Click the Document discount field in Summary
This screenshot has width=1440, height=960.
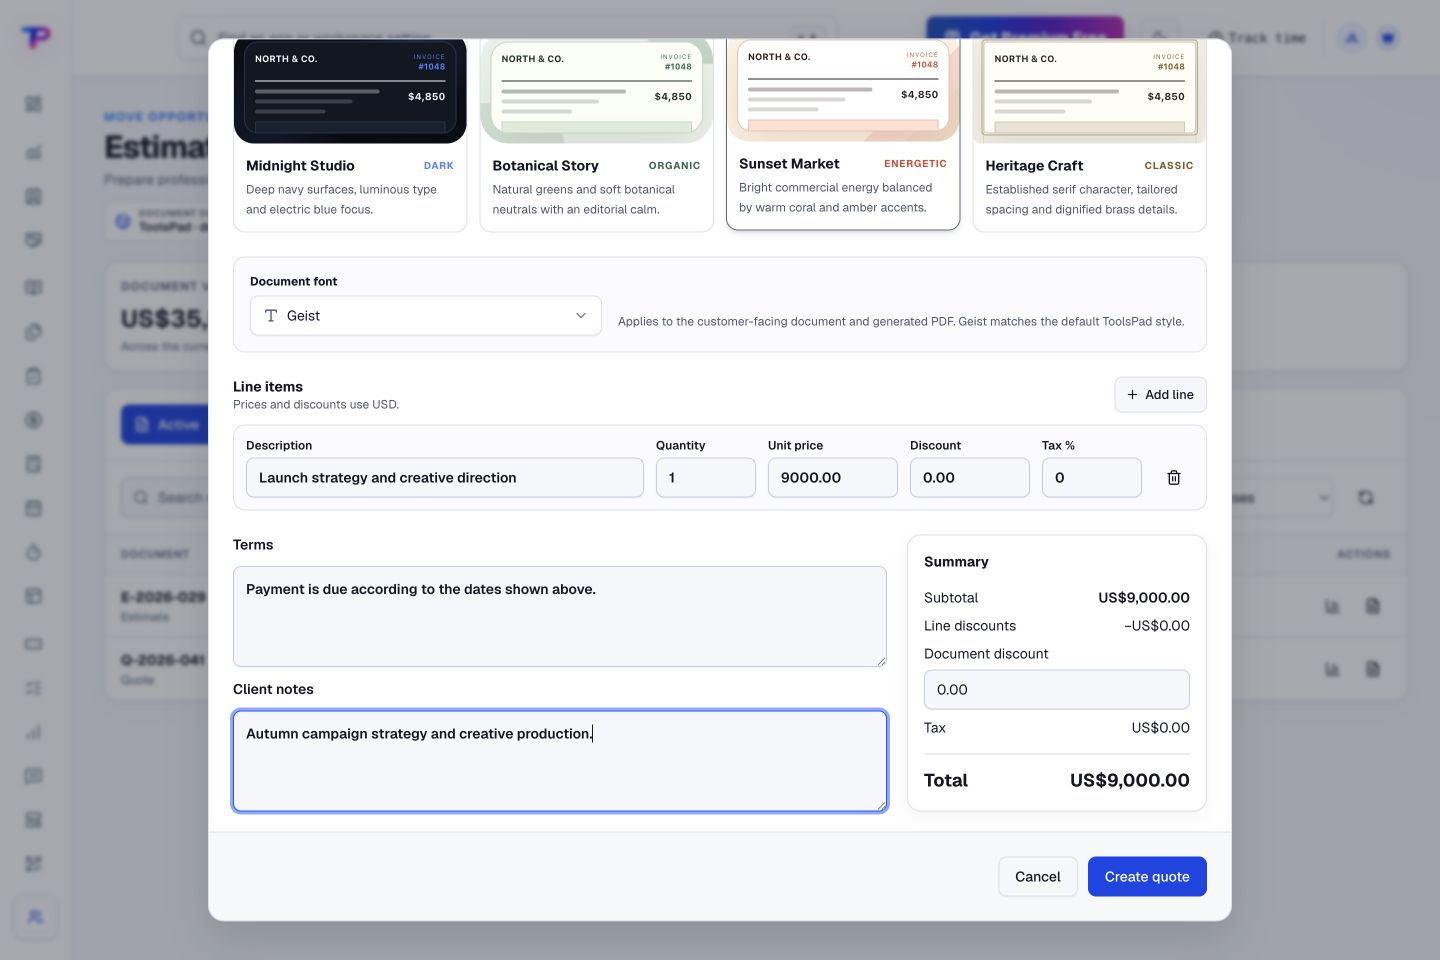1057,690
